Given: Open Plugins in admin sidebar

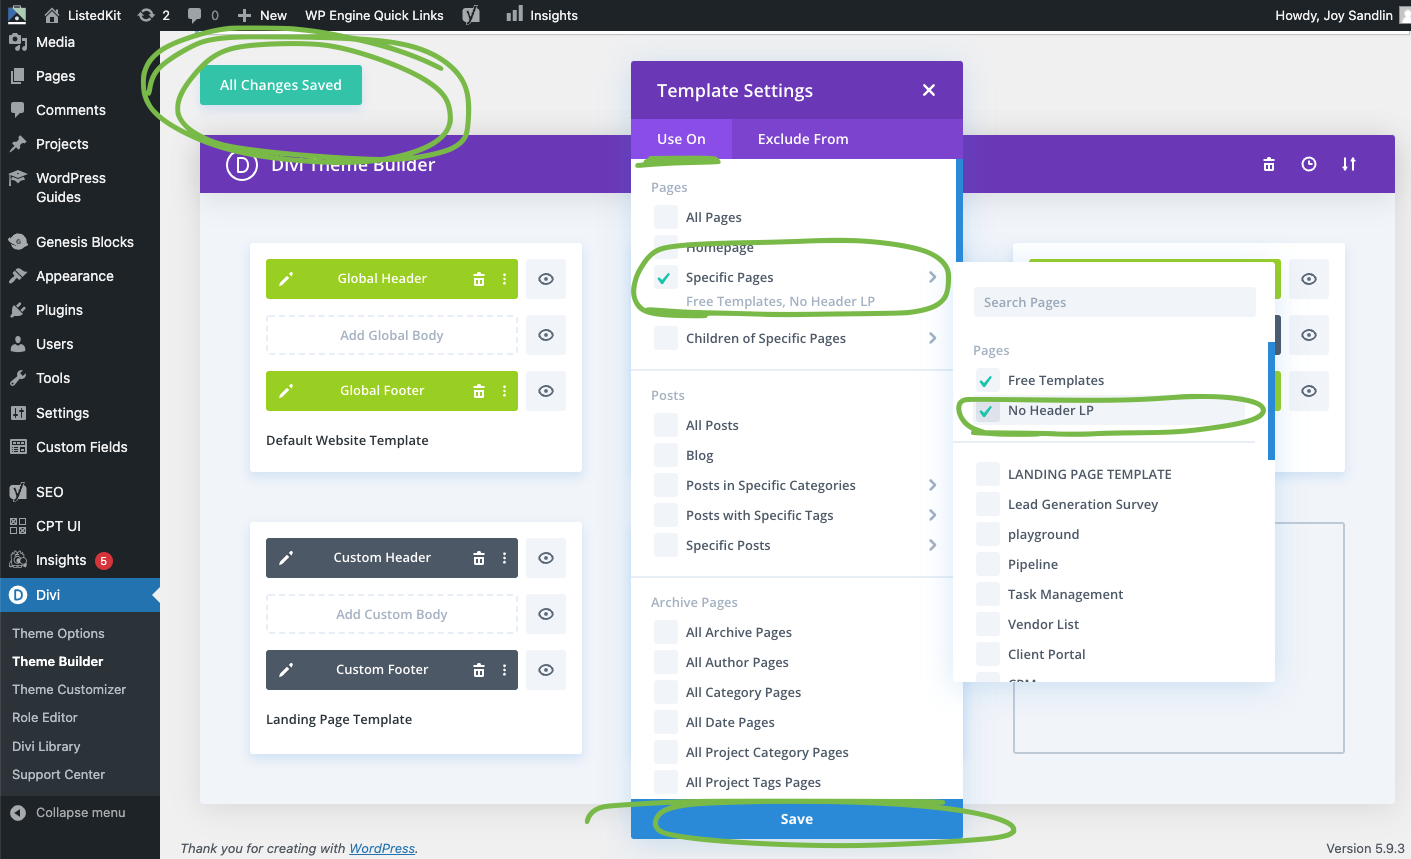Looking at the screenshot, I should pos(60,310).
